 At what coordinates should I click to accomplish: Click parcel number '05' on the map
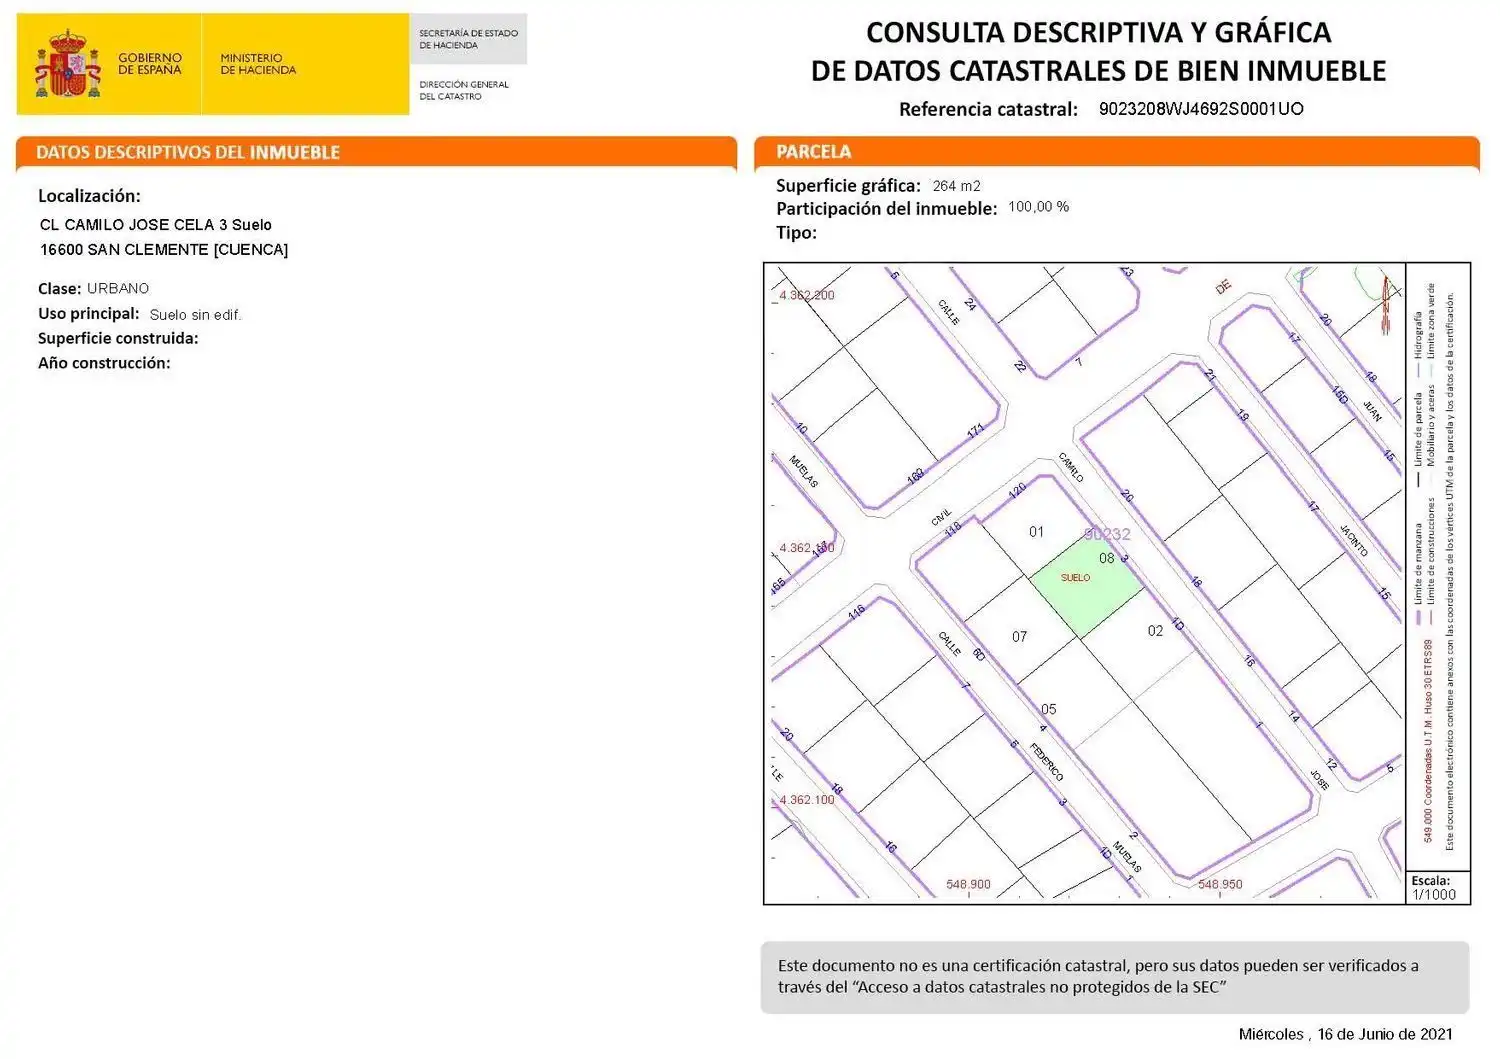pyautogui.click(x=1048, y=709)
